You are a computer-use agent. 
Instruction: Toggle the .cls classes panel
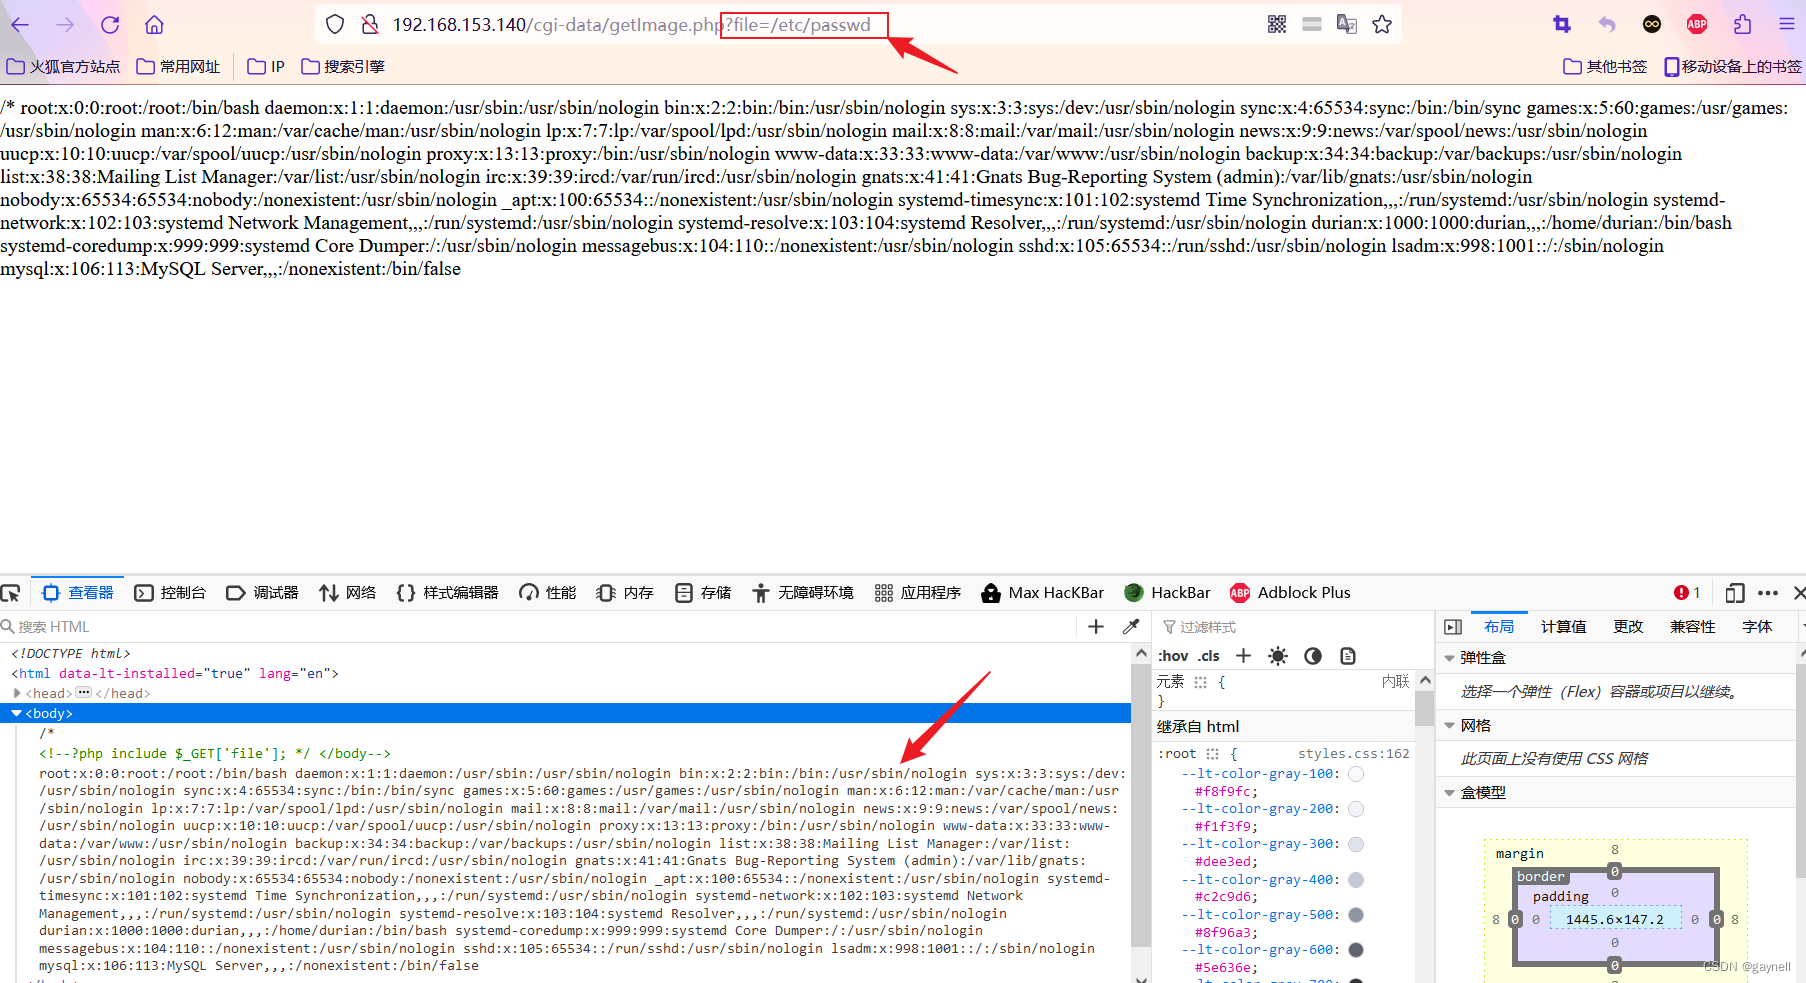tap(1209, 656)
